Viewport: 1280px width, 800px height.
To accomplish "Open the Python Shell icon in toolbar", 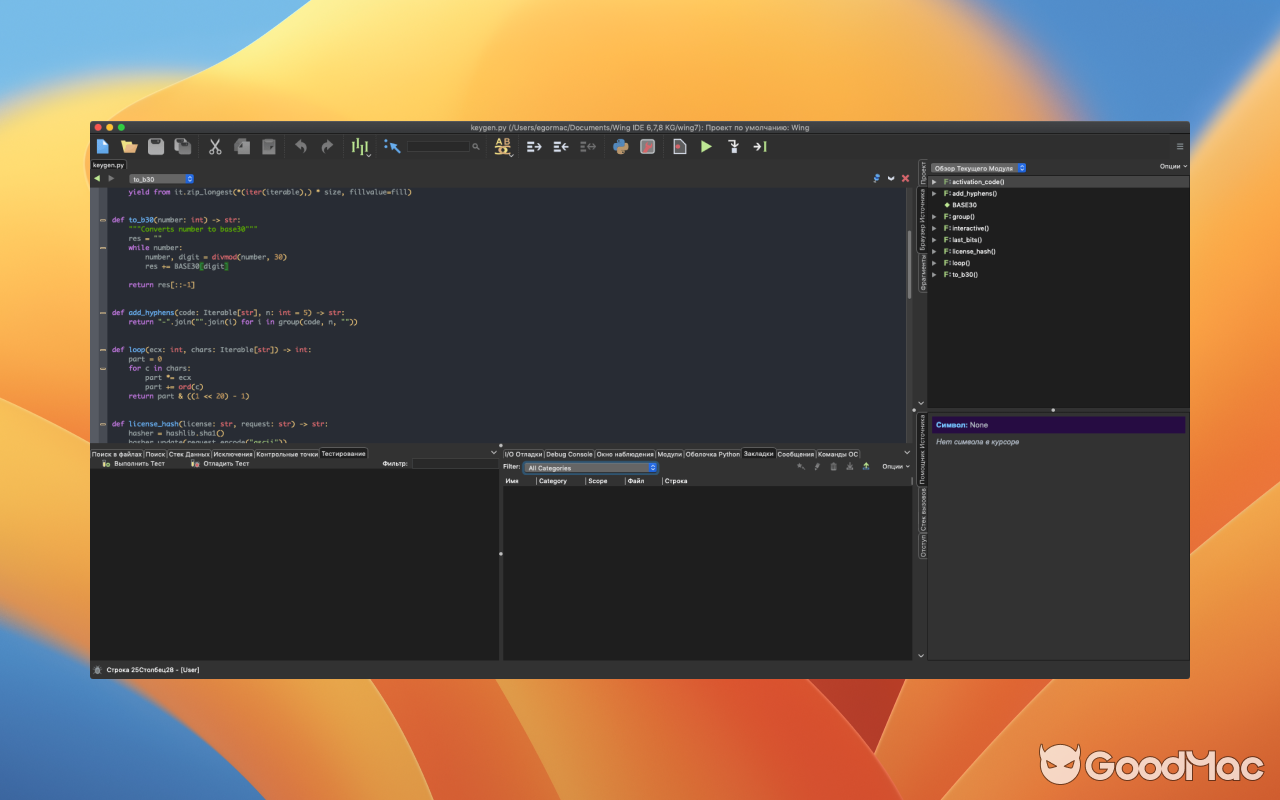I will pyautogui.click(x=620, y=147).
